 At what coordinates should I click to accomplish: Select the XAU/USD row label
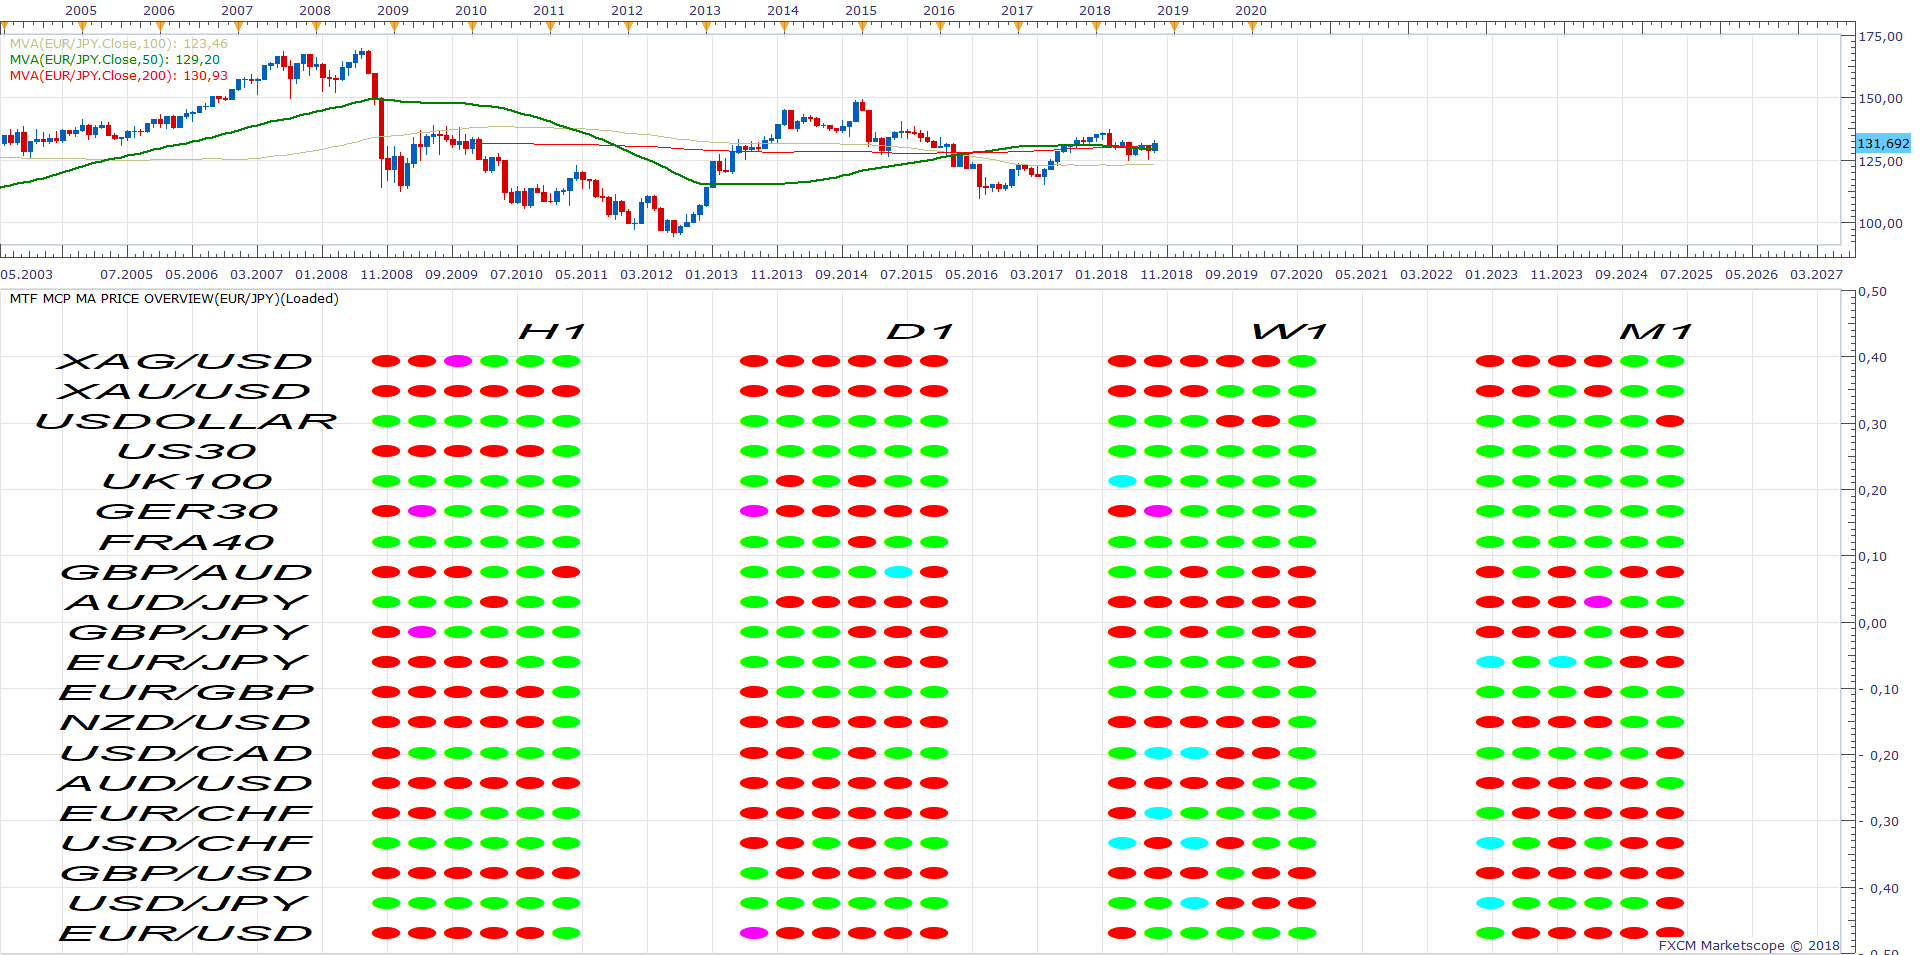click(x=186, y=392)
